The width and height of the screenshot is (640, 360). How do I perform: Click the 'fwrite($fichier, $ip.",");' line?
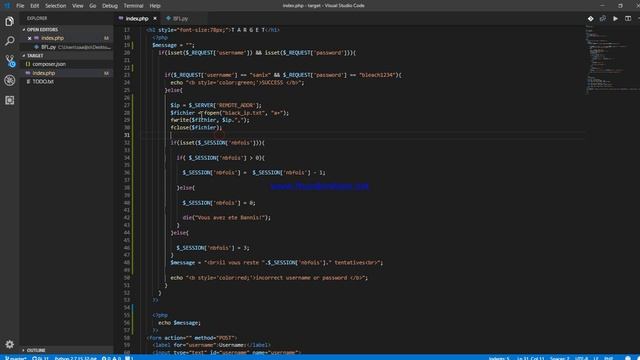210,120
